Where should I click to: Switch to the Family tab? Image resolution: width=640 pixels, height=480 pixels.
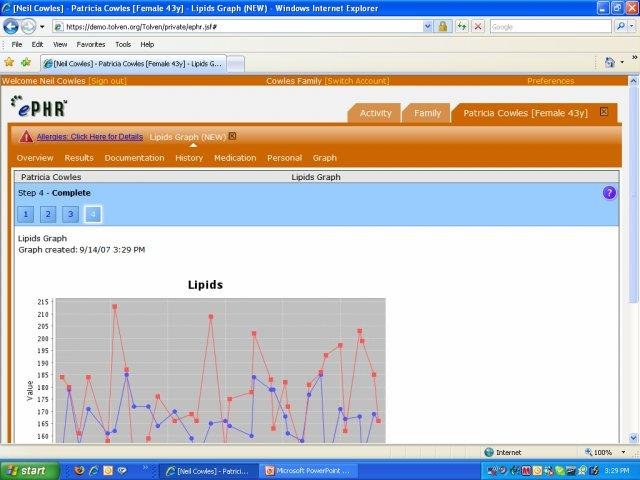coord(427,114)
